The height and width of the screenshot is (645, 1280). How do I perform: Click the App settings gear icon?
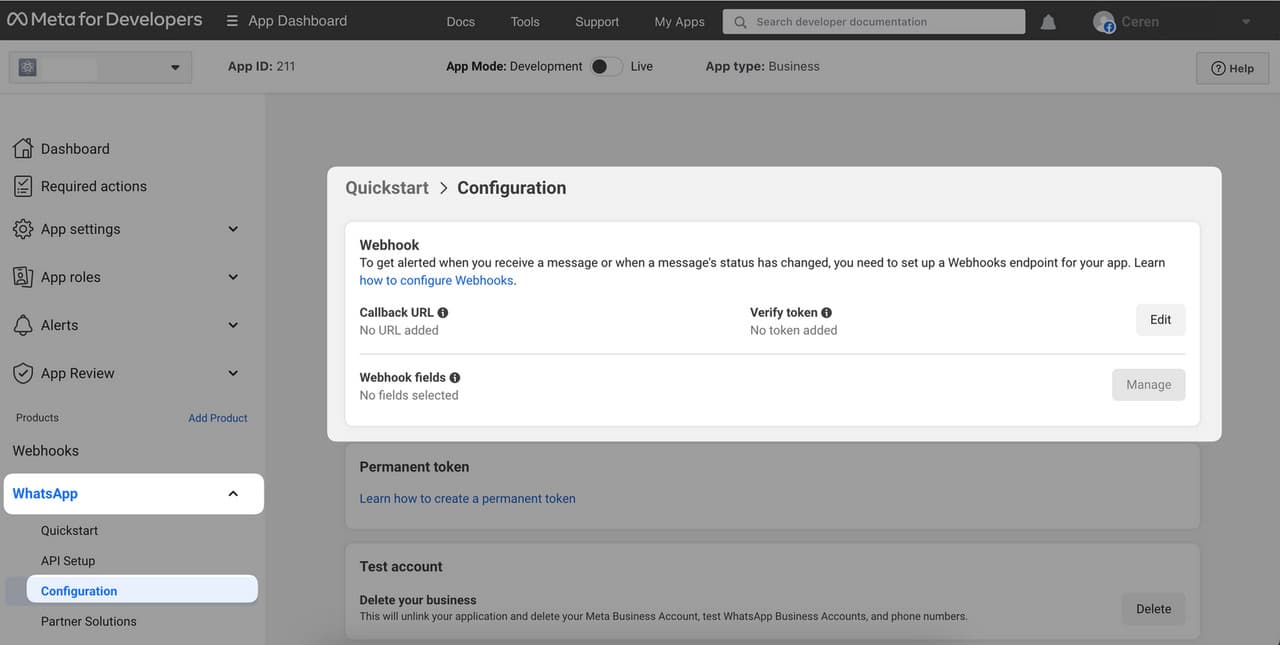point(22,229)
